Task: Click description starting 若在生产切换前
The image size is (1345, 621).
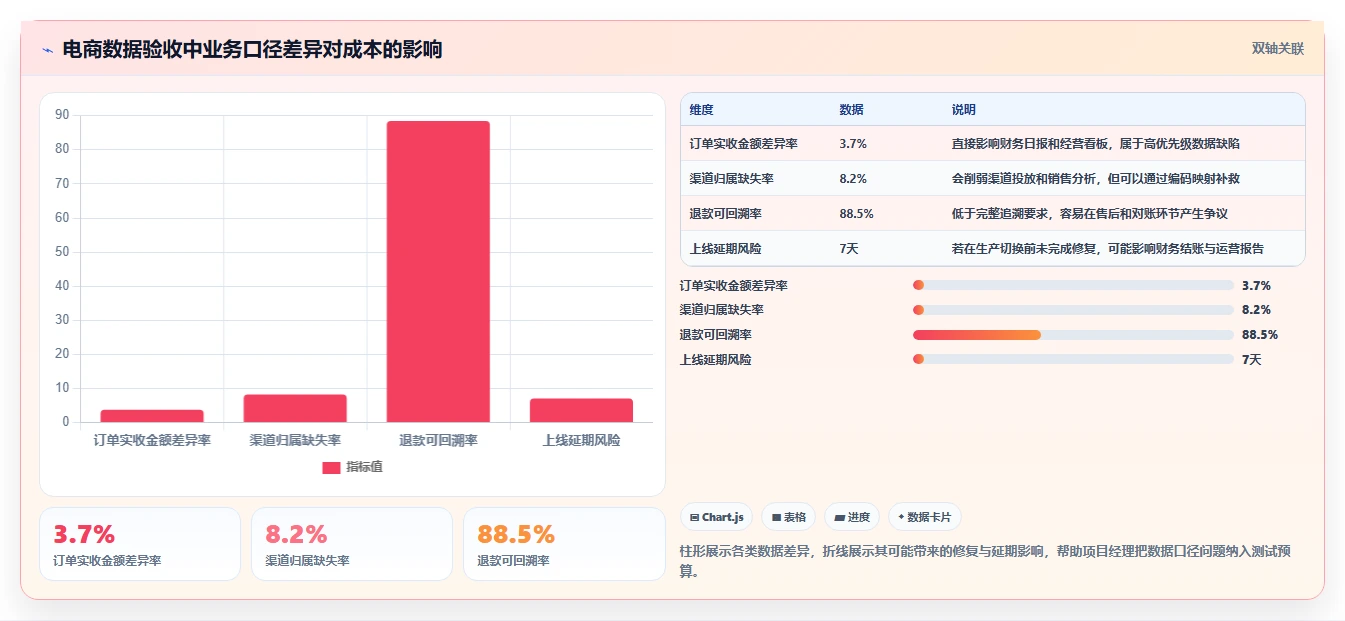Action: (x=1107, y=249)
